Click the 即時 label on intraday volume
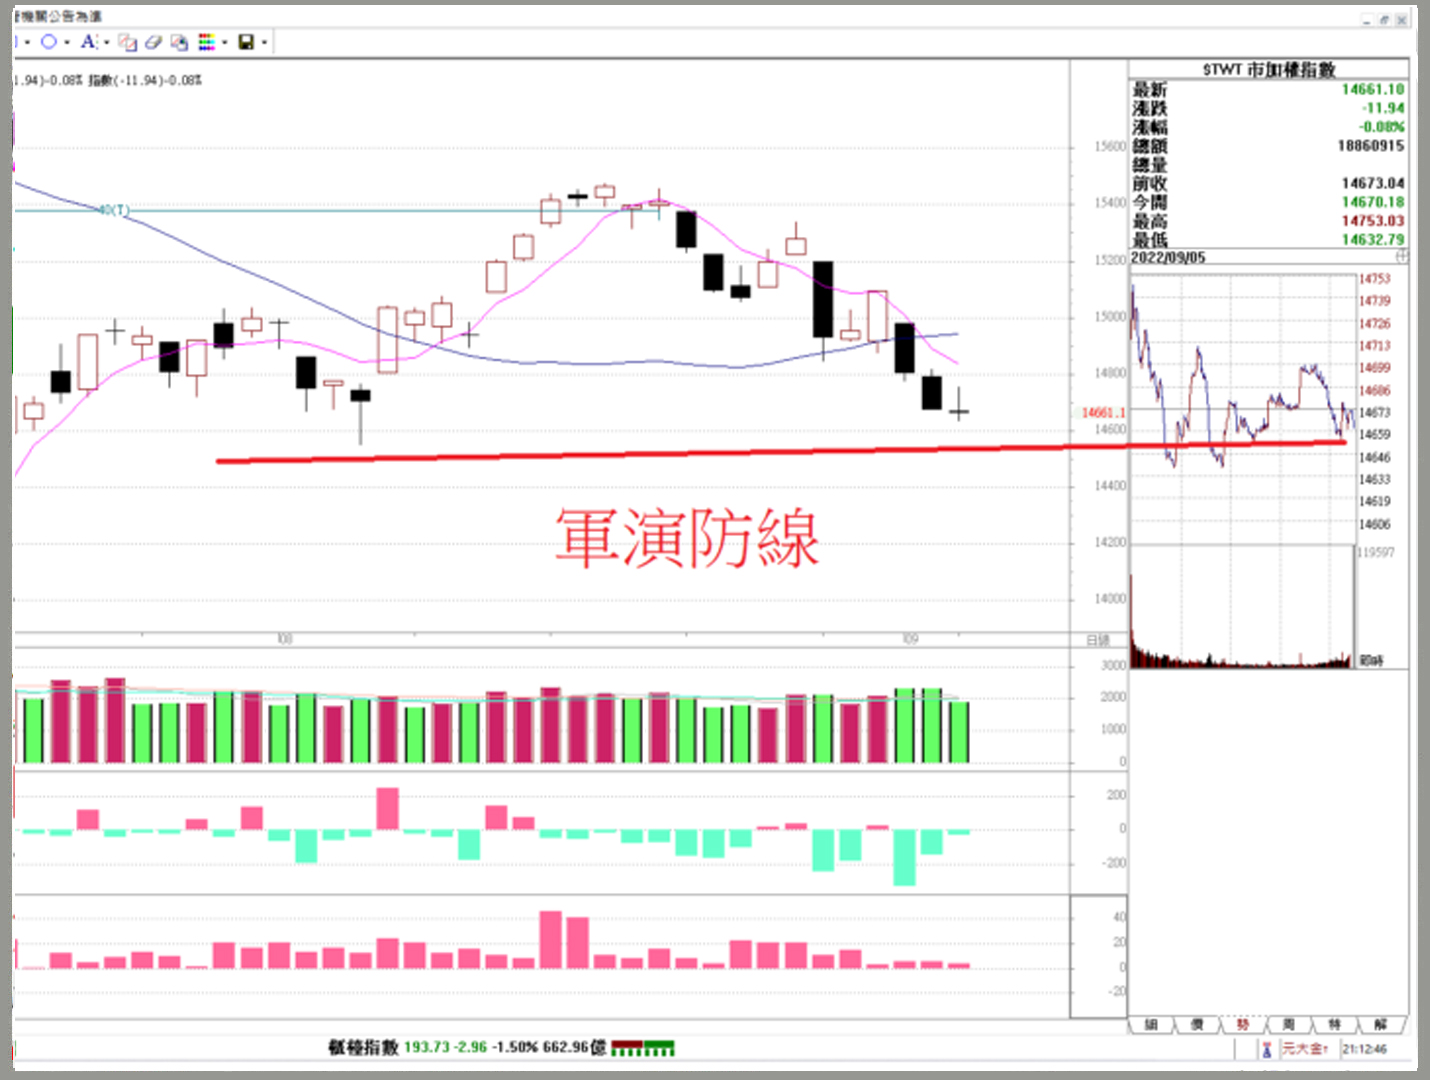 1371,660
